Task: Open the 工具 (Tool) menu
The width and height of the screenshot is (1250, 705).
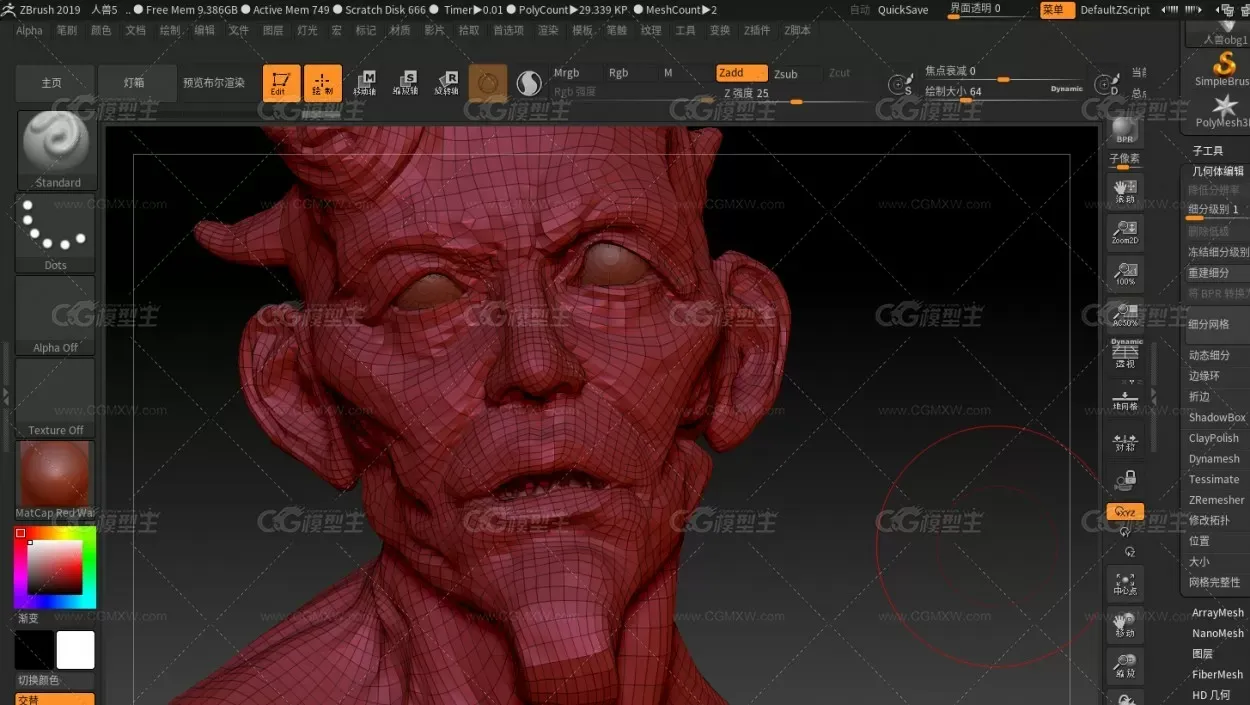Action: point(685,31)
